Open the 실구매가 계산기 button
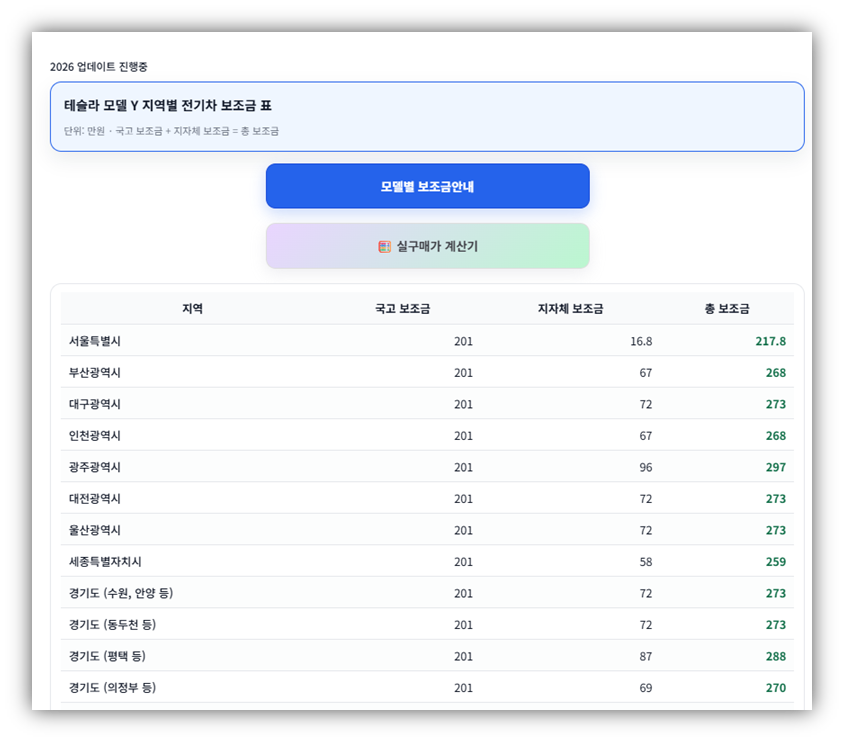The height and width of the screenshot is (742, 844). tap(427, 246)
